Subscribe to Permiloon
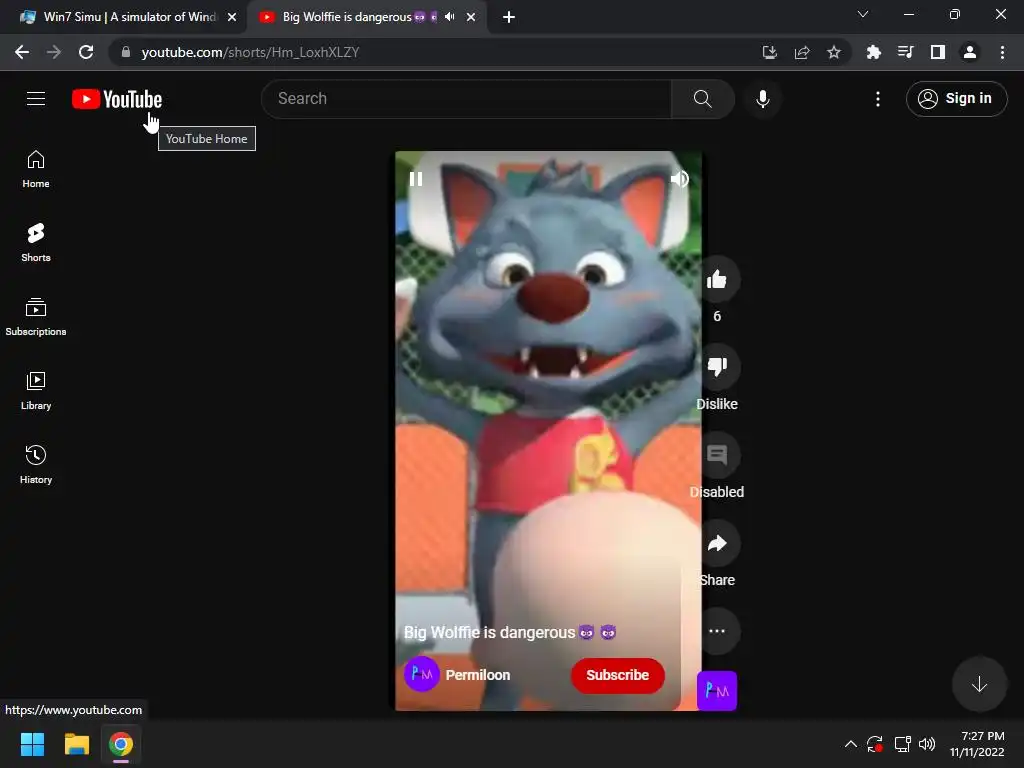The width and height of the screenshot is (1024, 768). [618, 675]
